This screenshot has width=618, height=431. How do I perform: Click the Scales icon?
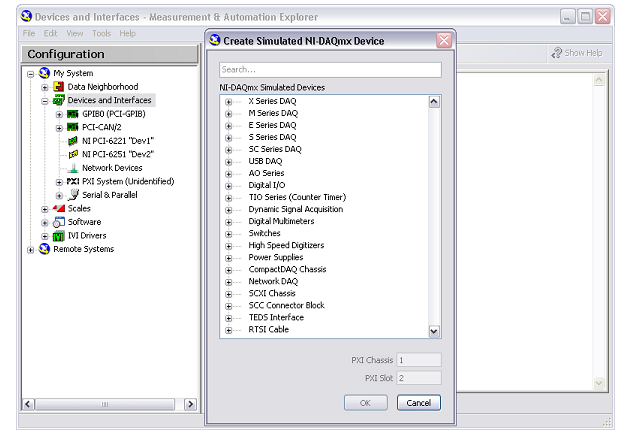click(59, 208)
